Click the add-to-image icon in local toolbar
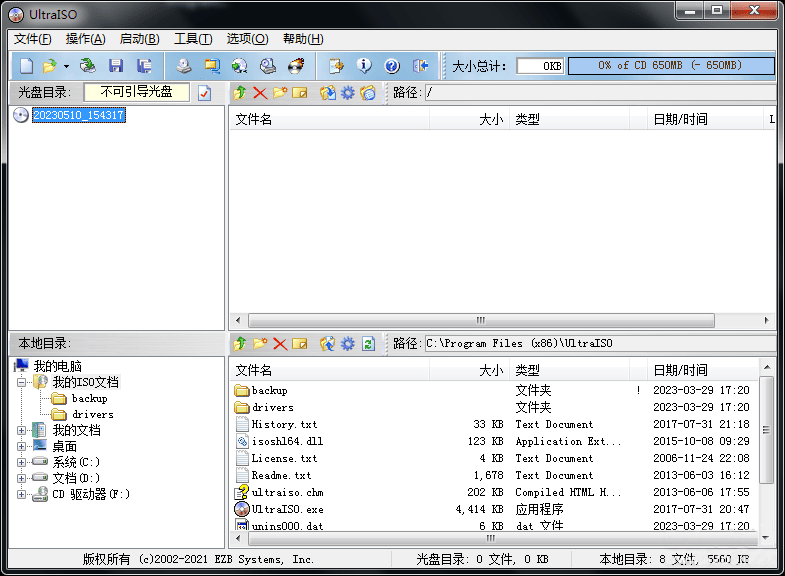785x576 pixels. (x=327, y=344)
